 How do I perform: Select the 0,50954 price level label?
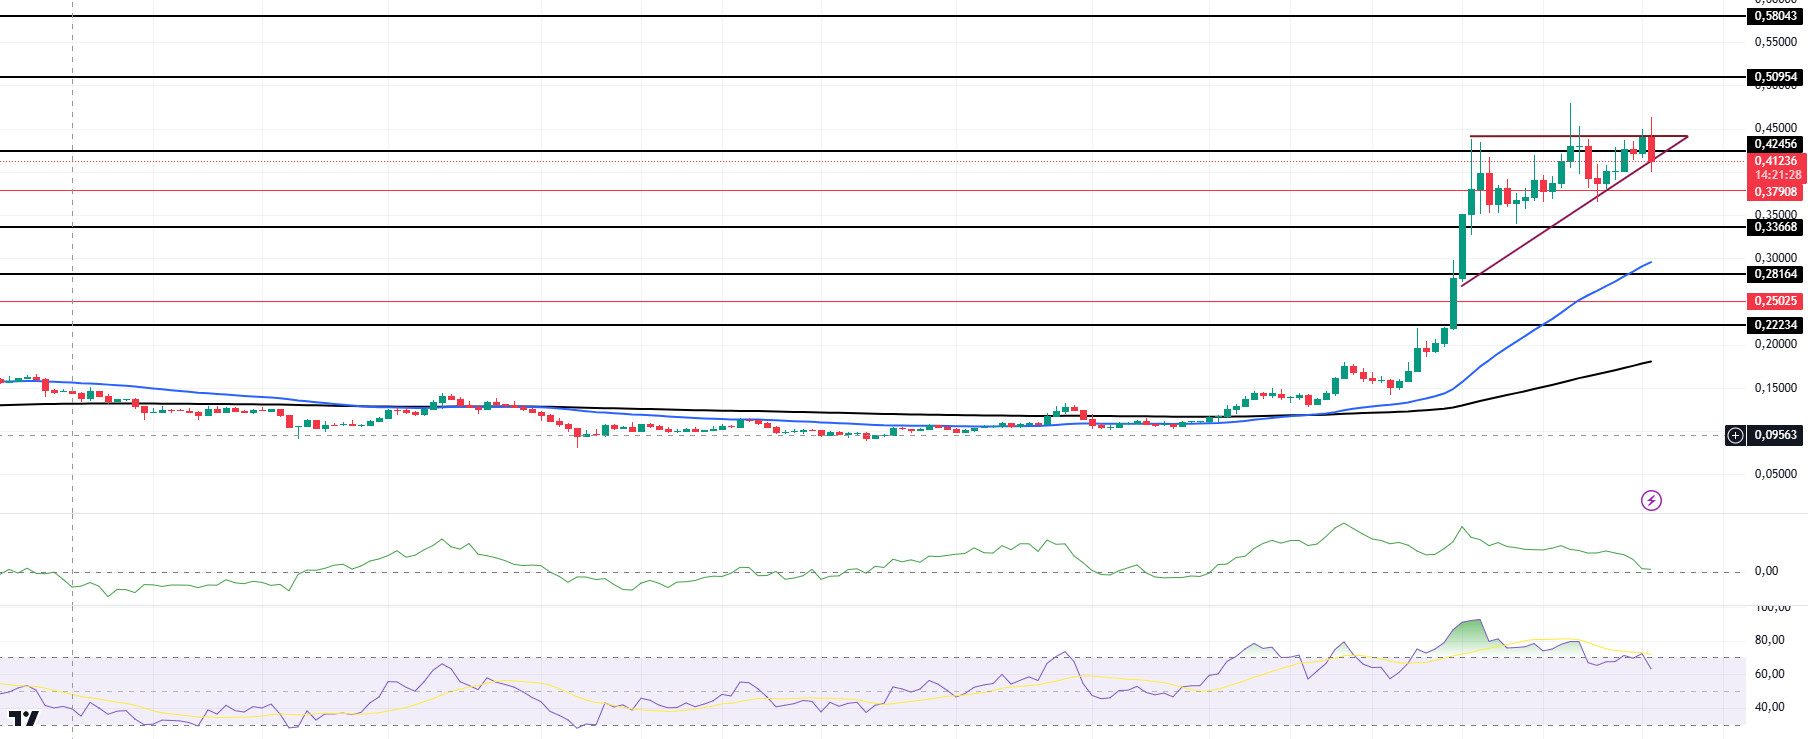point(1775,77)
